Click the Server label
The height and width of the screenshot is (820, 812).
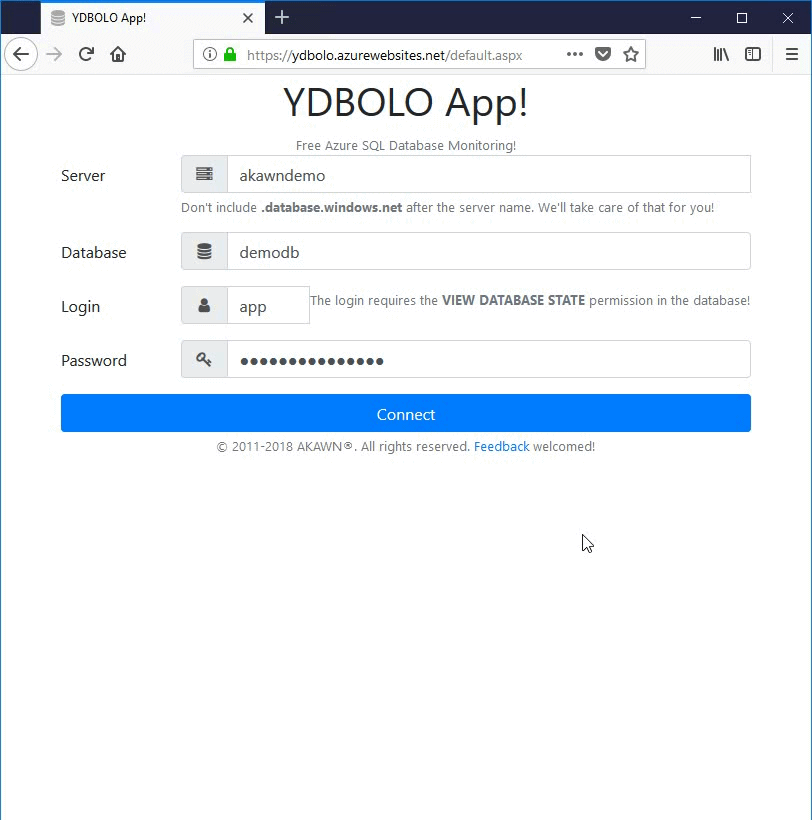83,176
